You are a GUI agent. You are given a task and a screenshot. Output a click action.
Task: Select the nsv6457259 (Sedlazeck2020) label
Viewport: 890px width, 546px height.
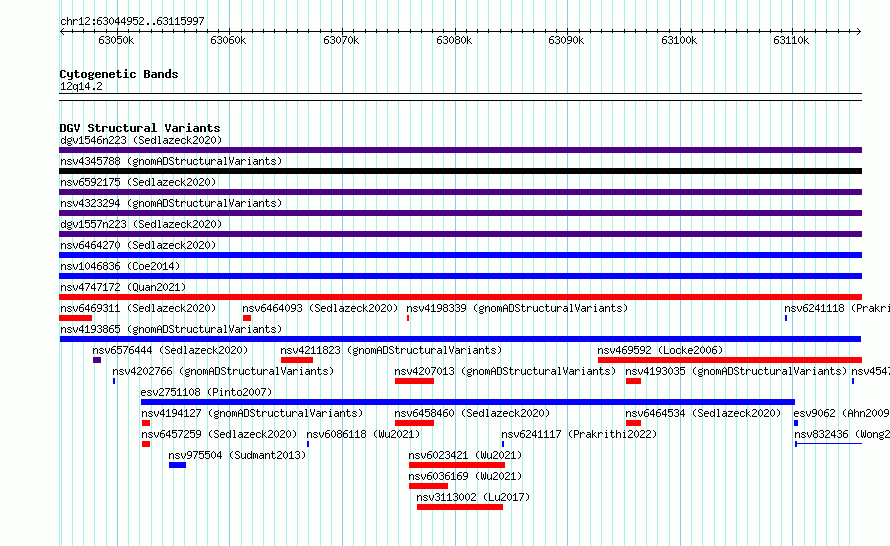[219, 434]
